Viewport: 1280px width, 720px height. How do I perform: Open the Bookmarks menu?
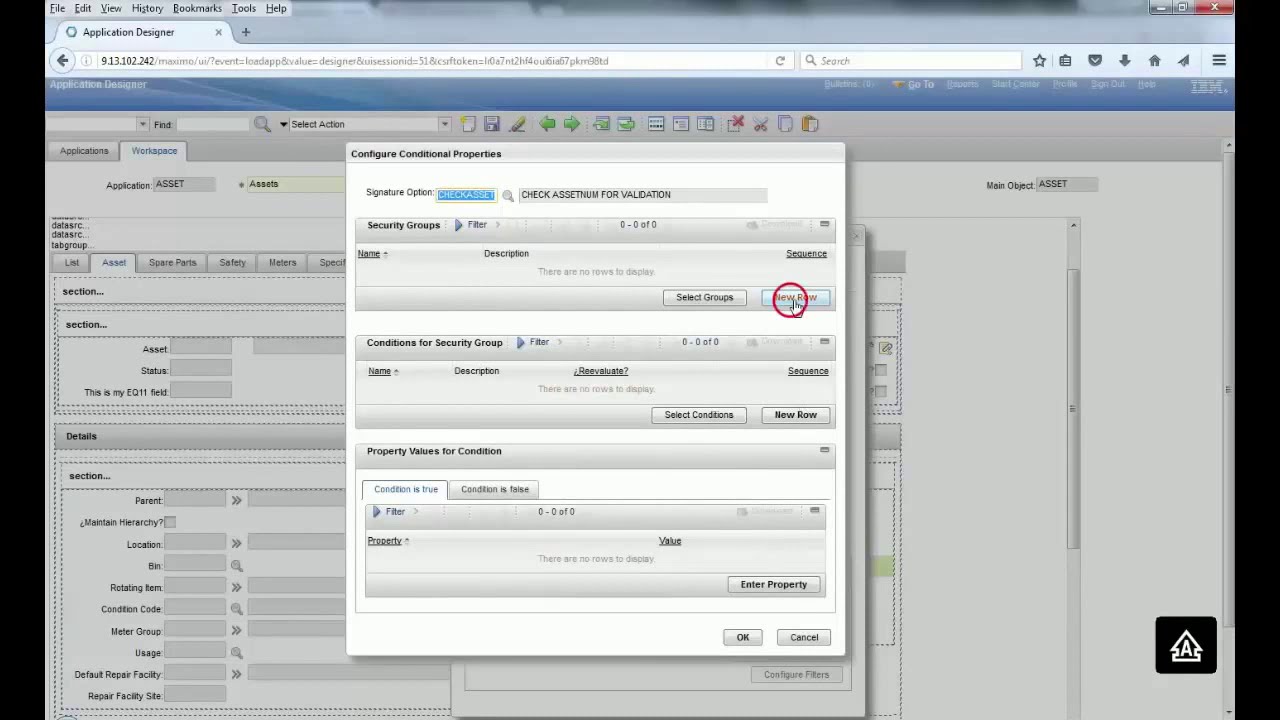pos(197,8)
